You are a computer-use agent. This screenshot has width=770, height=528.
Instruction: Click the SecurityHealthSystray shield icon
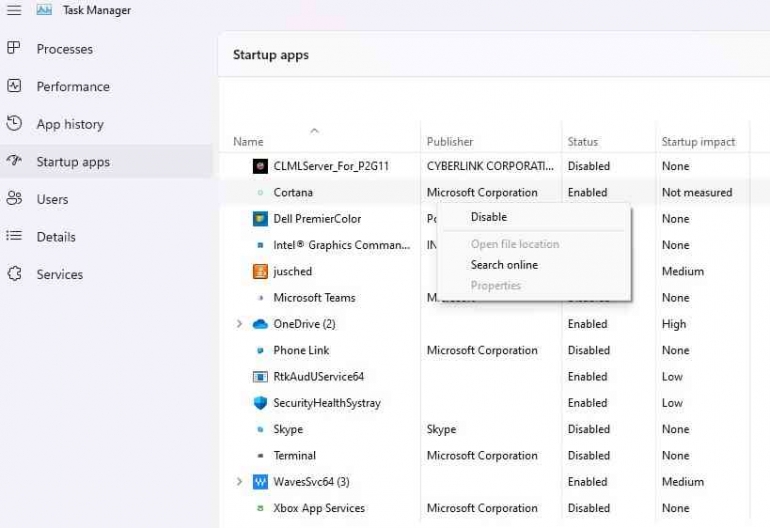coord(260,403)
